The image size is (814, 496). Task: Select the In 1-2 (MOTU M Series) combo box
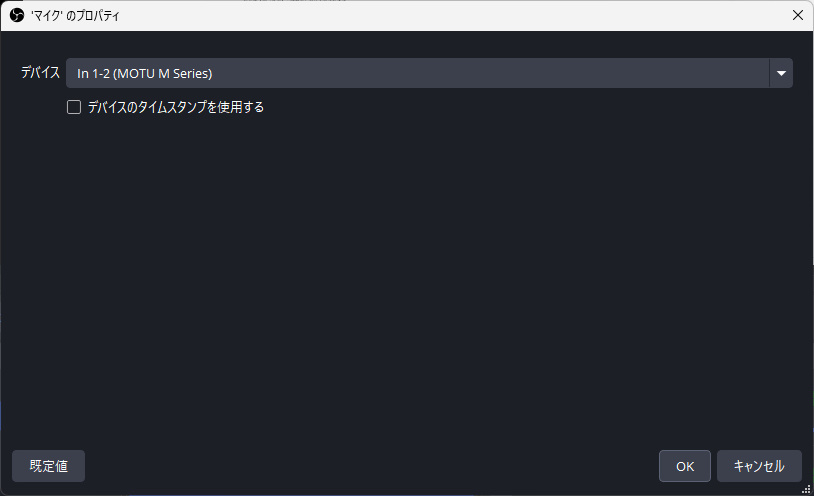[x=417, y=73]
